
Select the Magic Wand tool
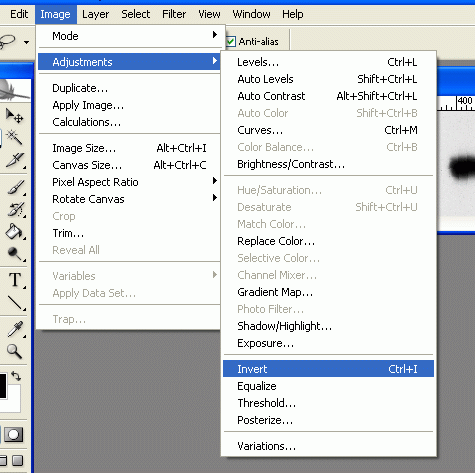14,137
